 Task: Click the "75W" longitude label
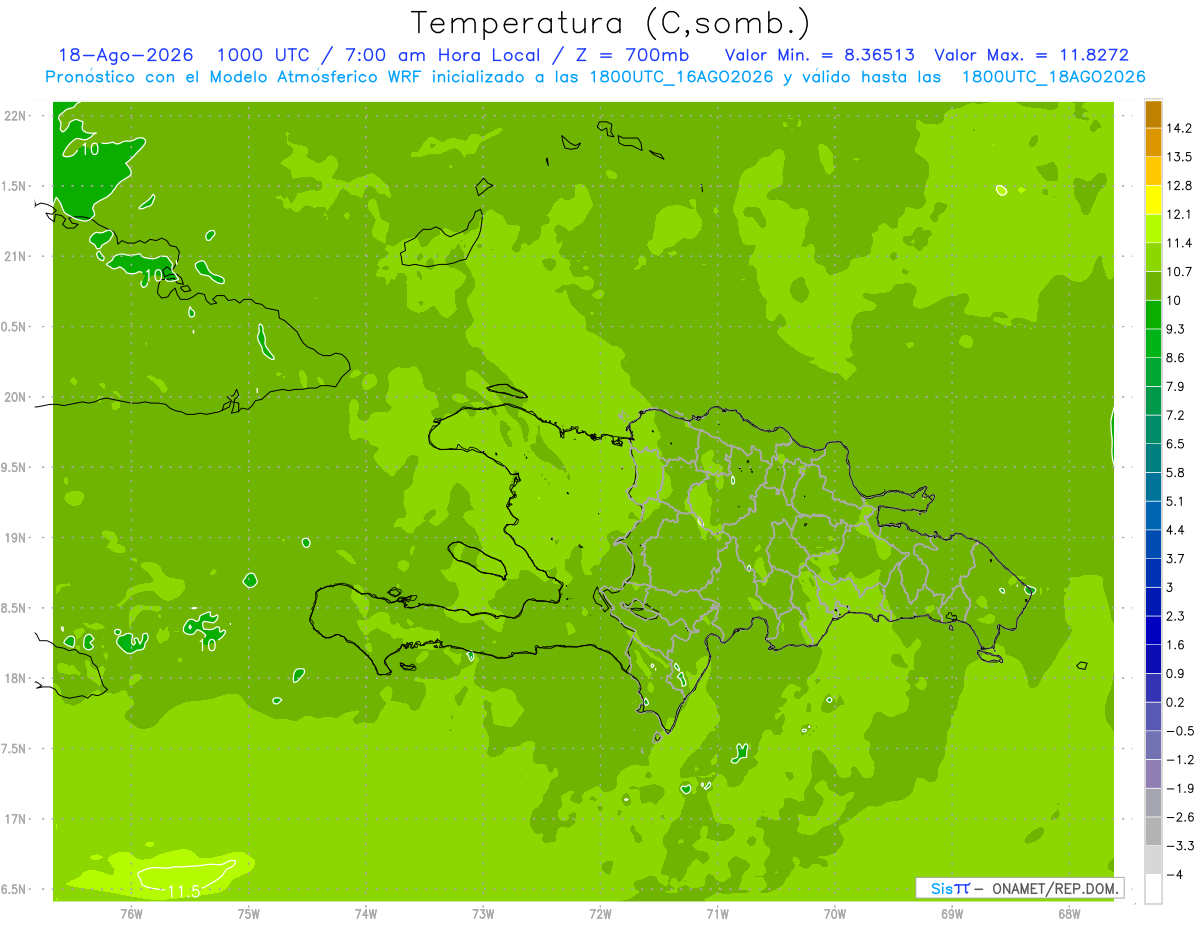click(248, 914)
